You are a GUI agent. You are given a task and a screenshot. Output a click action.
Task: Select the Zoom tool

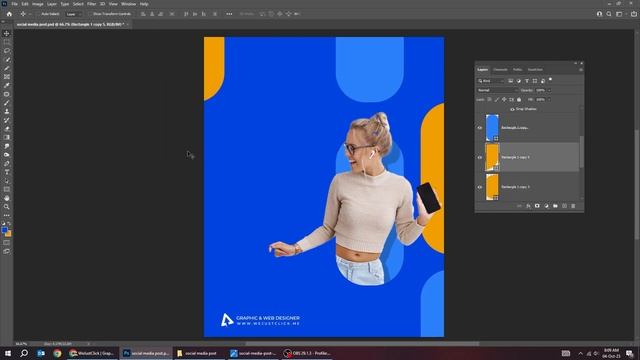(7, 207)
